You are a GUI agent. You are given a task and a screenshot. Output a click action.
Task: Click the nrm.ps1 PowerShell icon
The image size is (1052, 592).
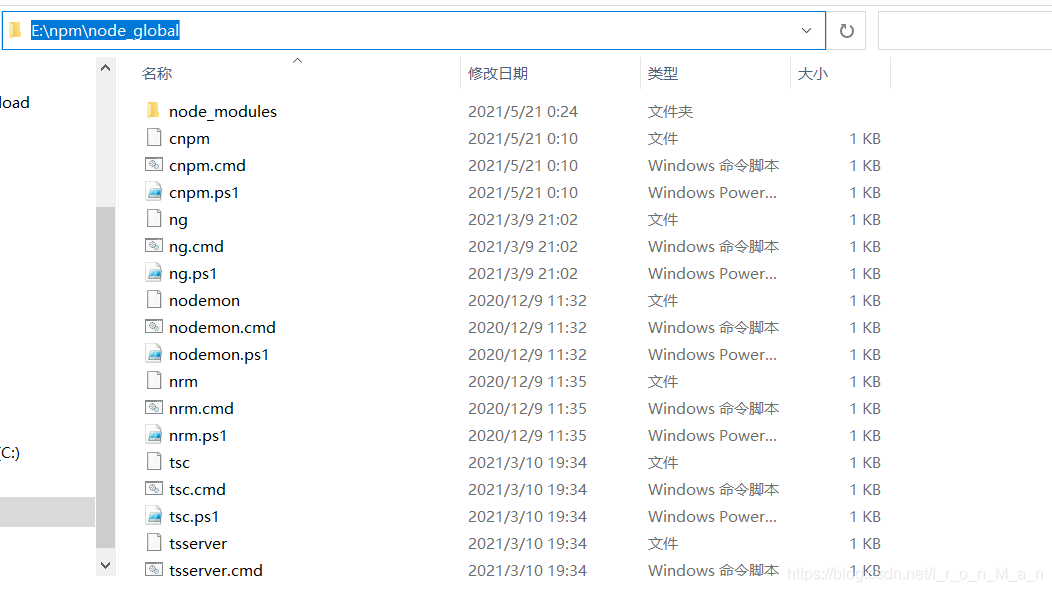coord(154,435)
